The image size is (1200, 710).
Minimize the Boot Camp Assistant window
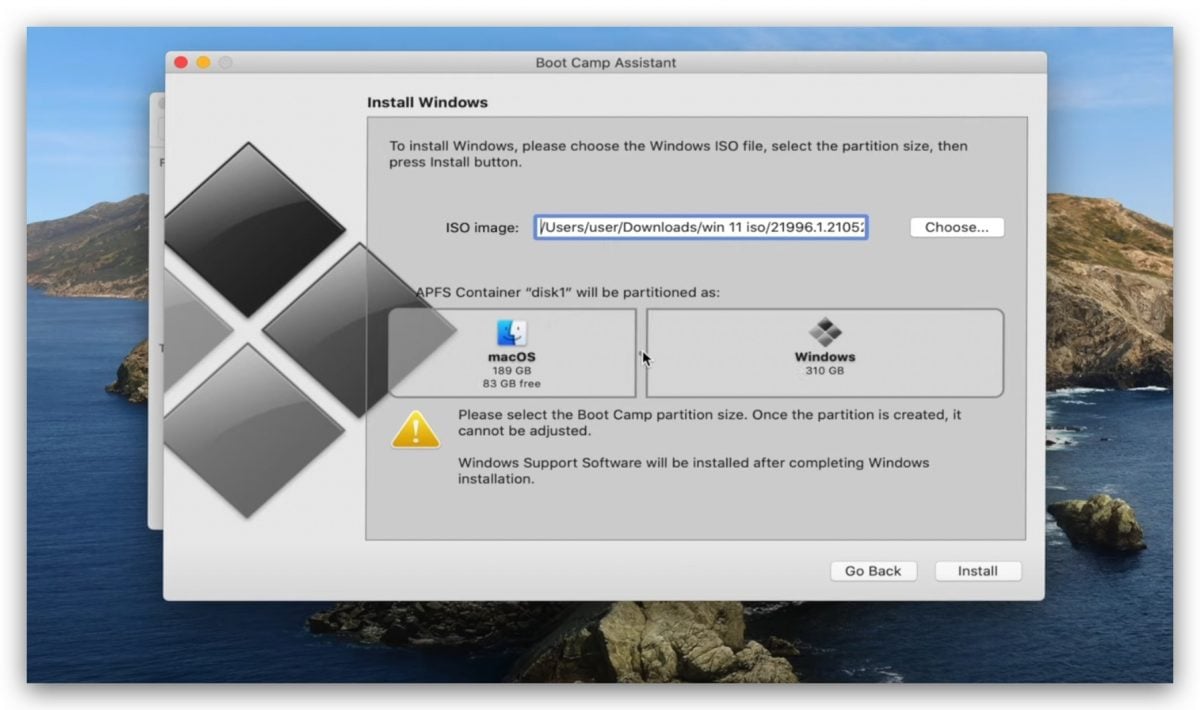point(203,62)
